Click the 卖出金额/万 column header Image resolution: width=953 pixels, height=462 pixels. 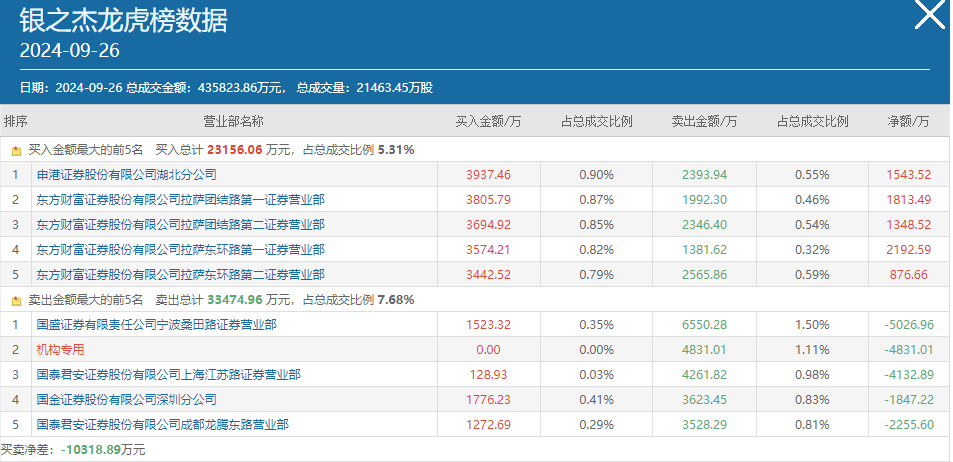(704, 122)
